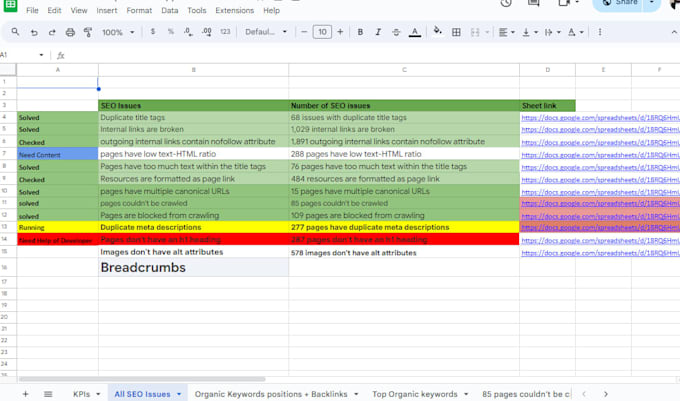Switch to Organic Keywords positions + Backlinks tab
This screenshot has height=401, width=680.
point(271,394)
